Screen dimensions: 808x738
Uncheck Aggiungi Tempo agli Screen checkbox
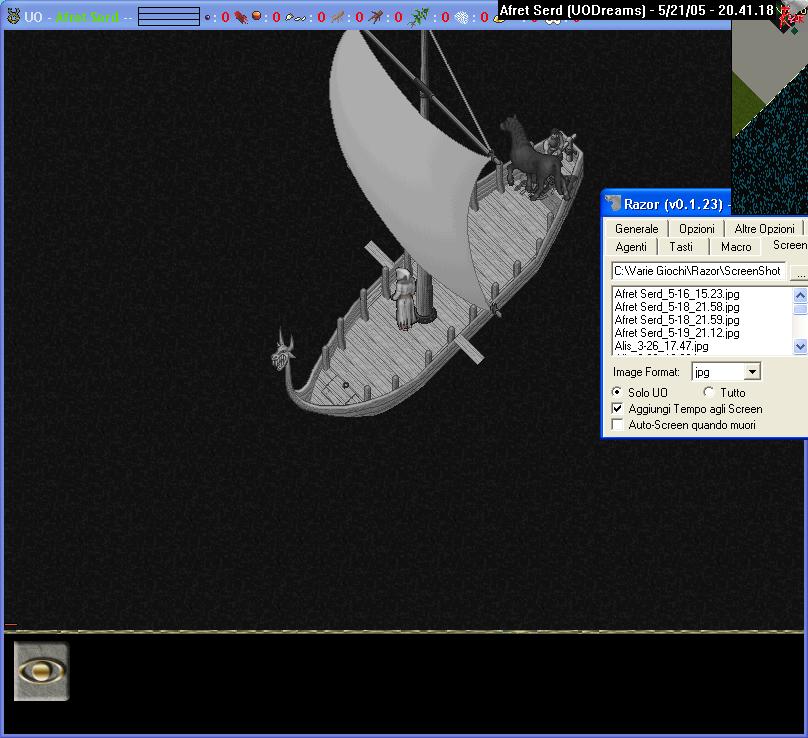point(617,408)
